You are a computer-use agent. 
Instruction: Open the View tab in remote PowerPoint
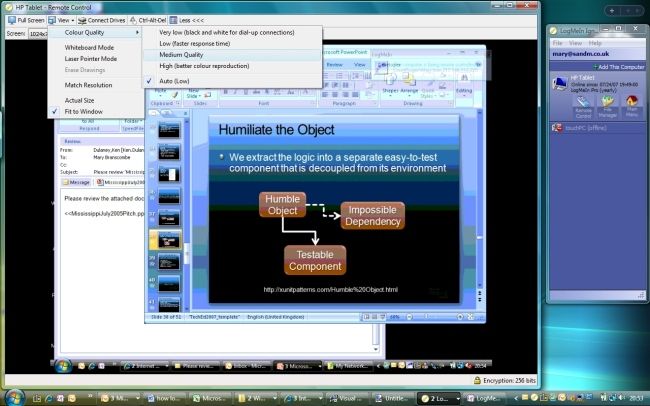point(359,65)
